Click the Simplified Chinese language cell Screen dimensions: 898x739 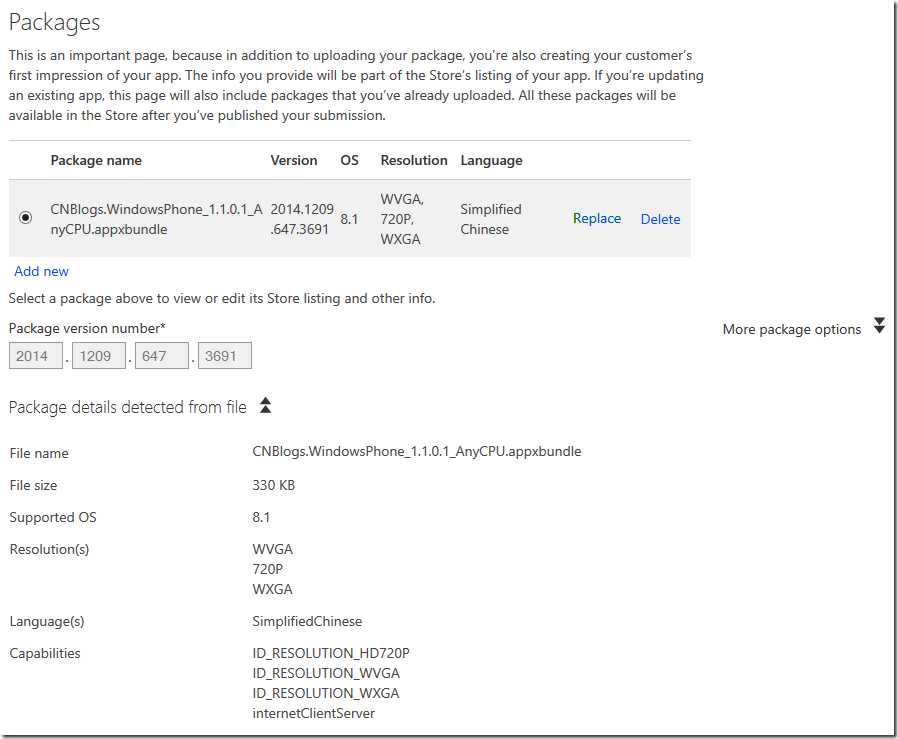(x=490, y=219)
